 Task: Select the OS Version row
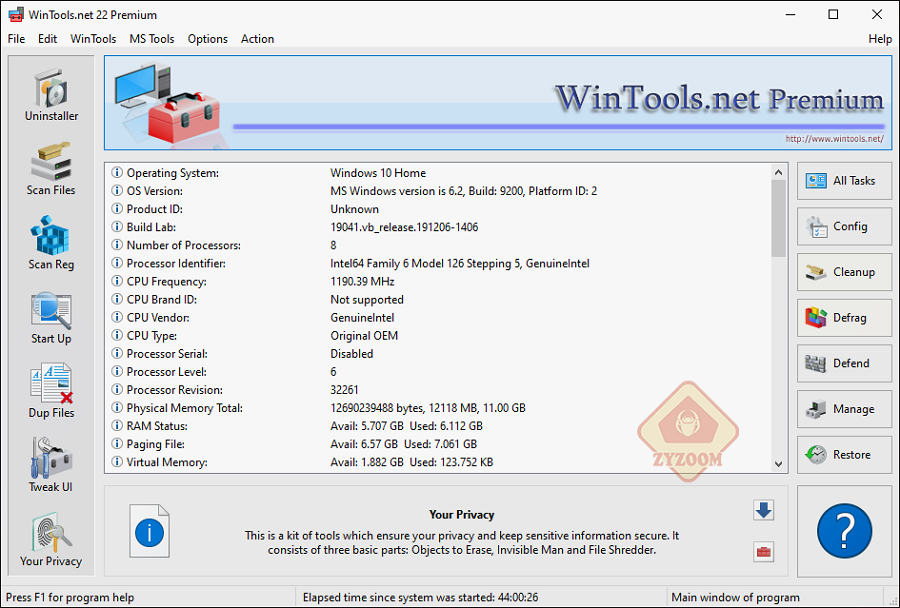point(438,191)
